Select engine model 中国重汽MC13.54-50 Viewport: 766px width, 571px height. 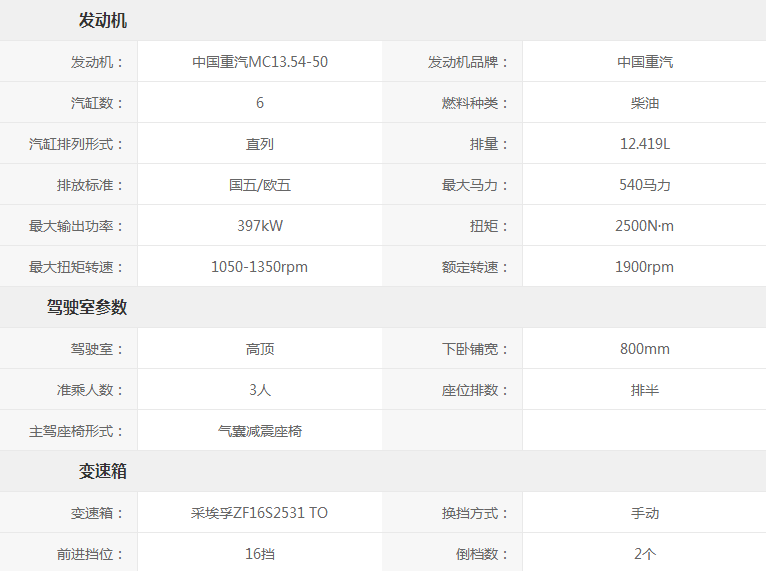260,62
